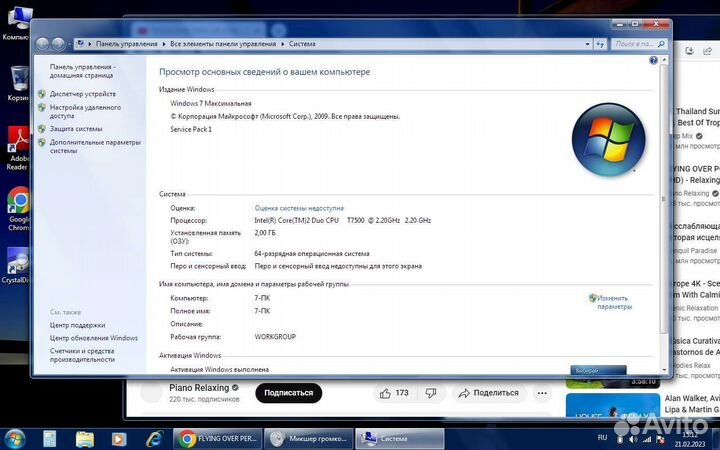Click the scrollbar down arrow in System window

[x=664, y=370]
